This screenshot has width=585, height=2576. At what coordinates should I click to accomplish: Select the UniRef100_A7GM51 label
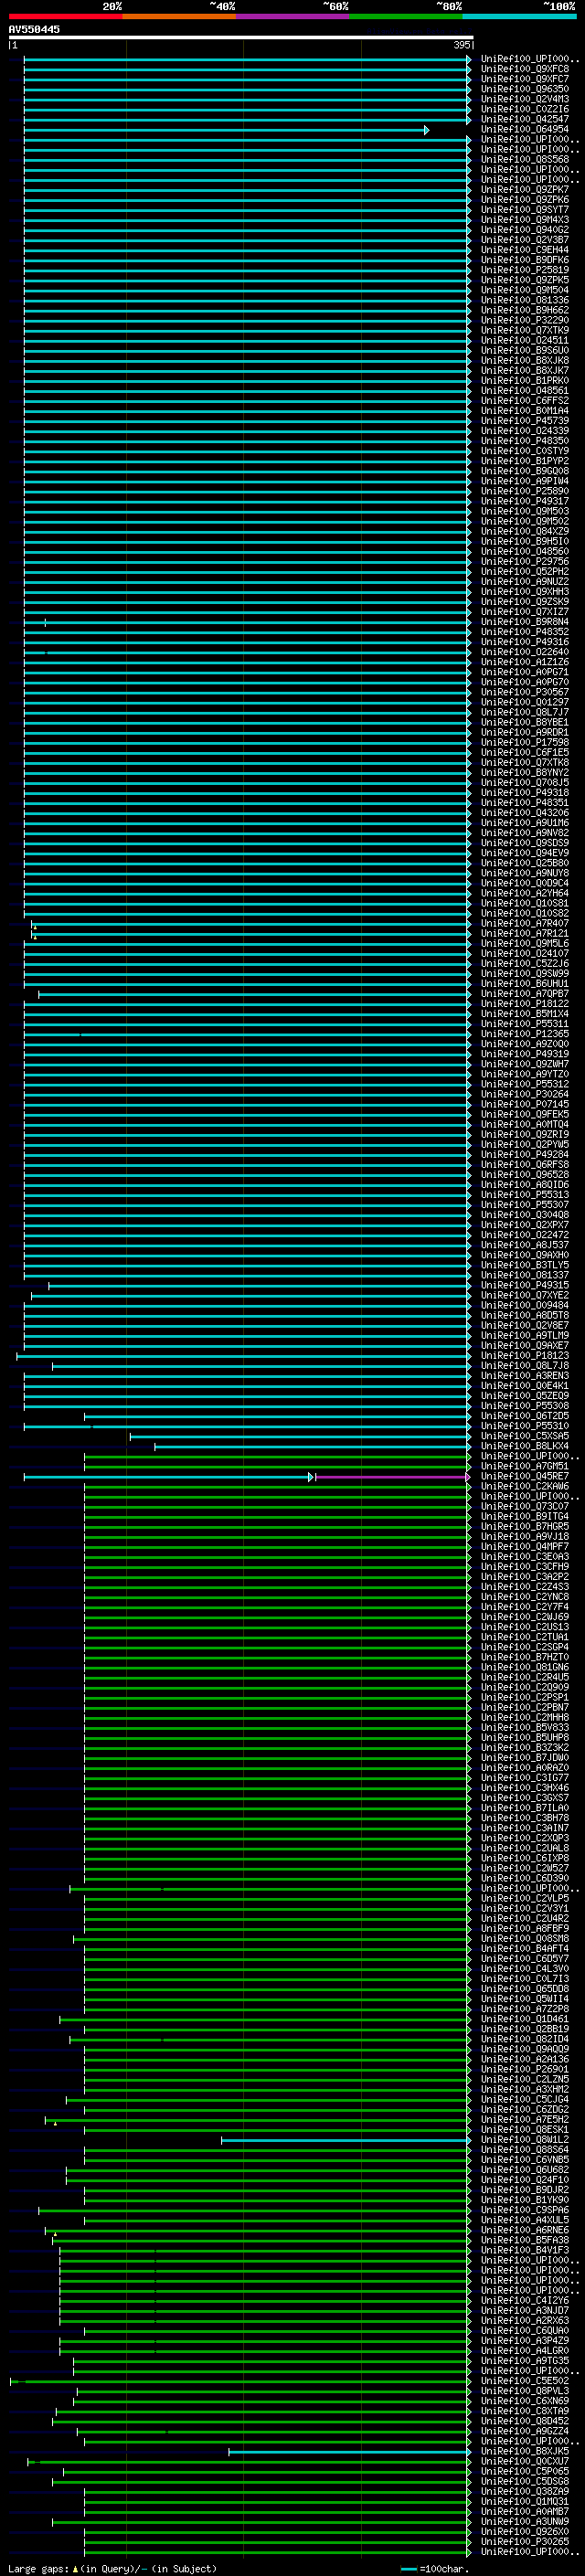(525, 1466)
